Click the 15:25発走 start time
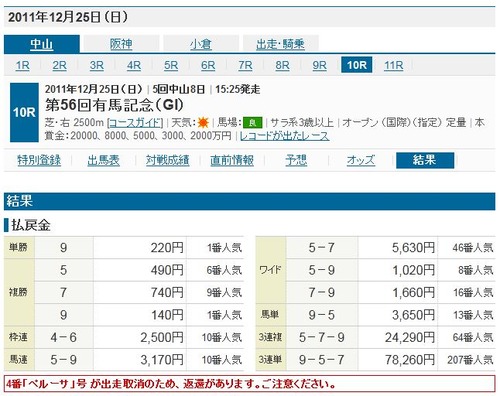The width and height of the screenshot is (500, 396). click(238, 89)
